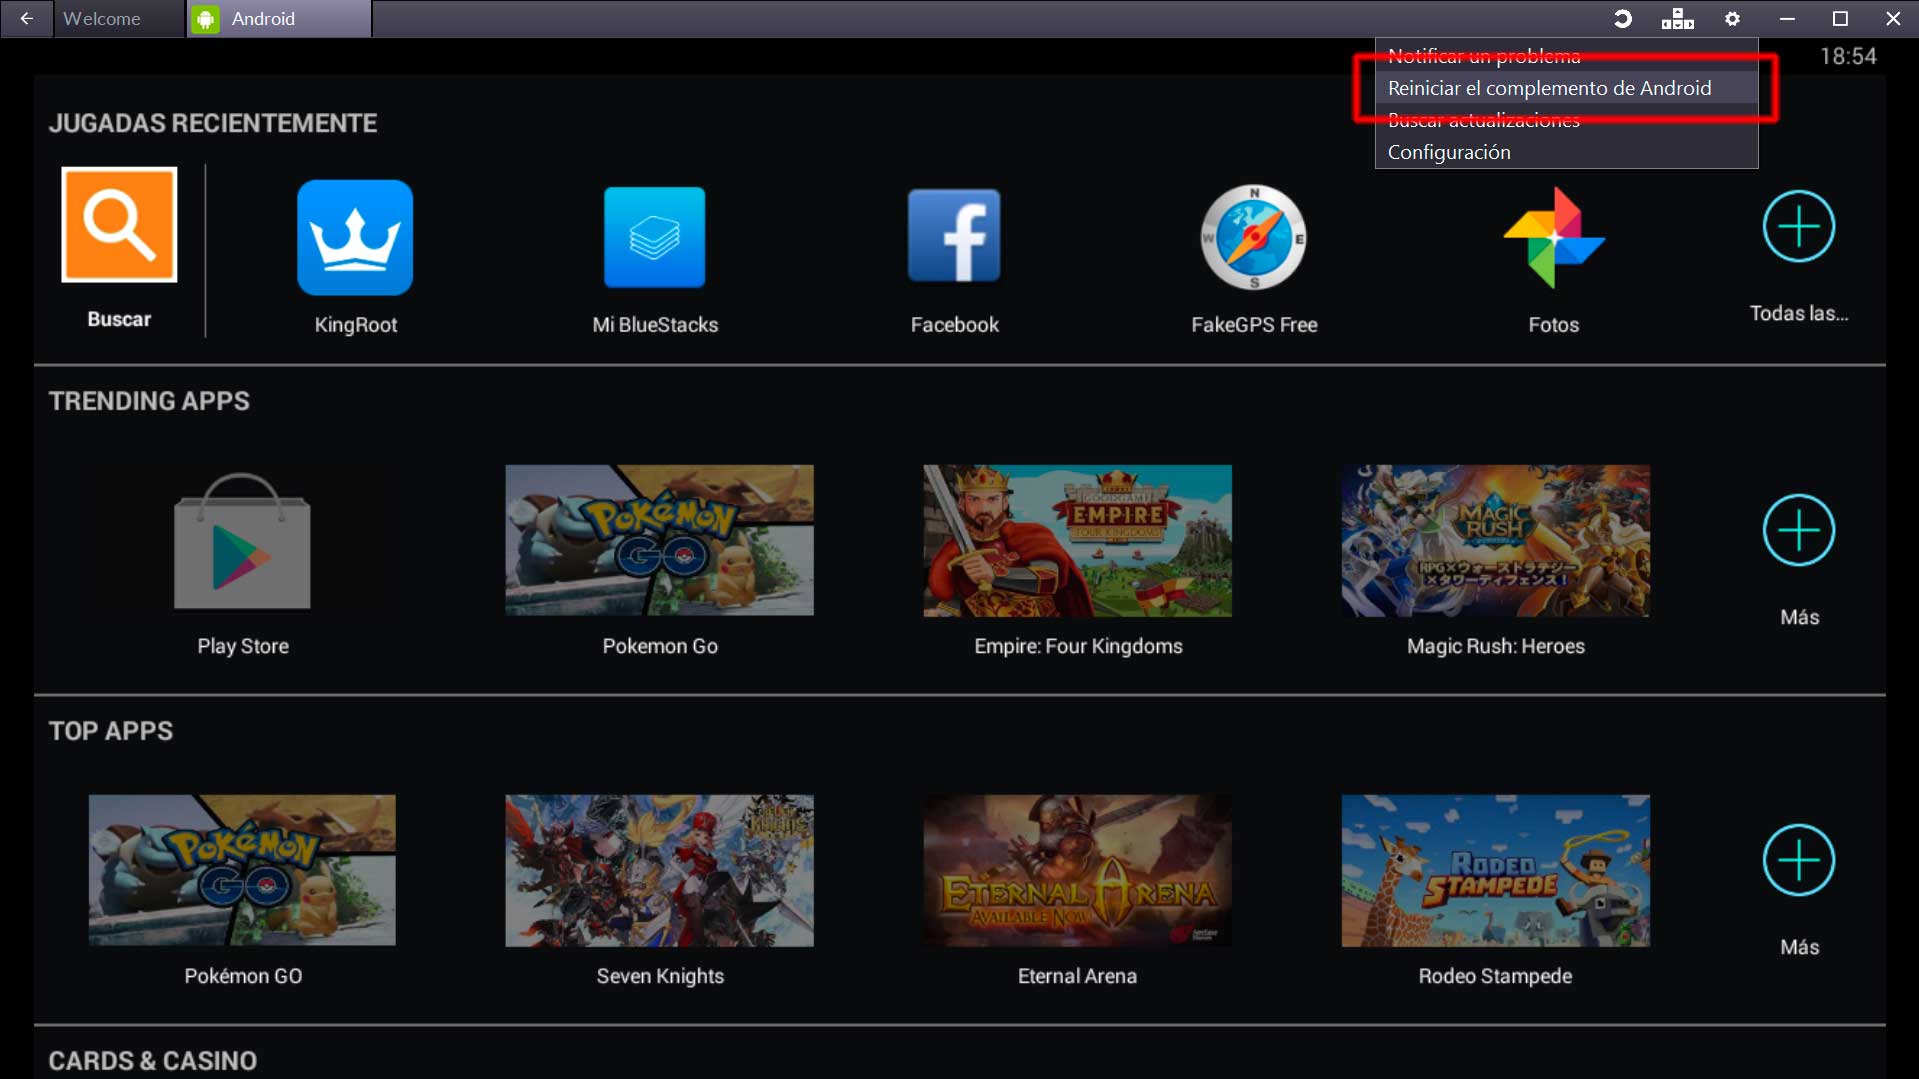The width and height of the screenshot is (1919, 1079).
Task: Click the Play Store label
Action: [243, 646]
